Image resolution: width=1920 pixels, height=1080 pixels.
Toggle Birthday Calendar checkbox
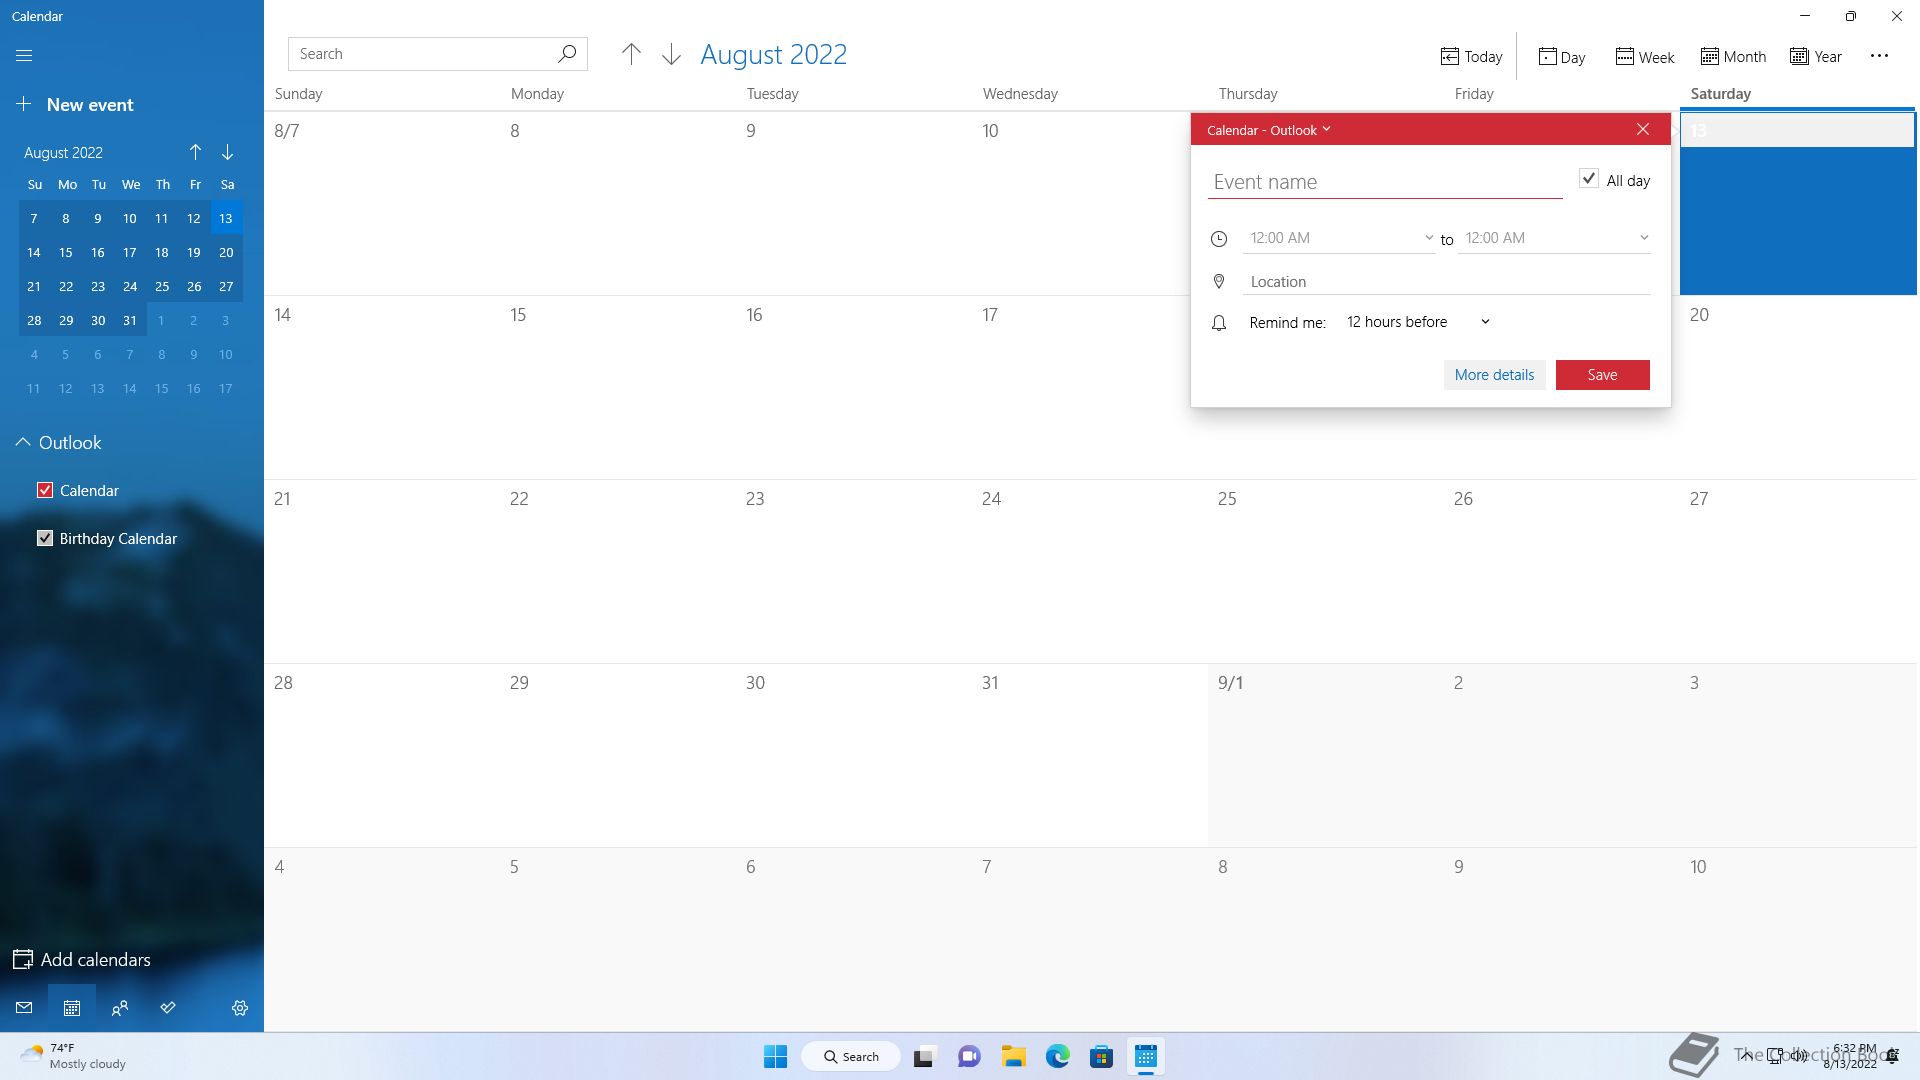(45, 538)
